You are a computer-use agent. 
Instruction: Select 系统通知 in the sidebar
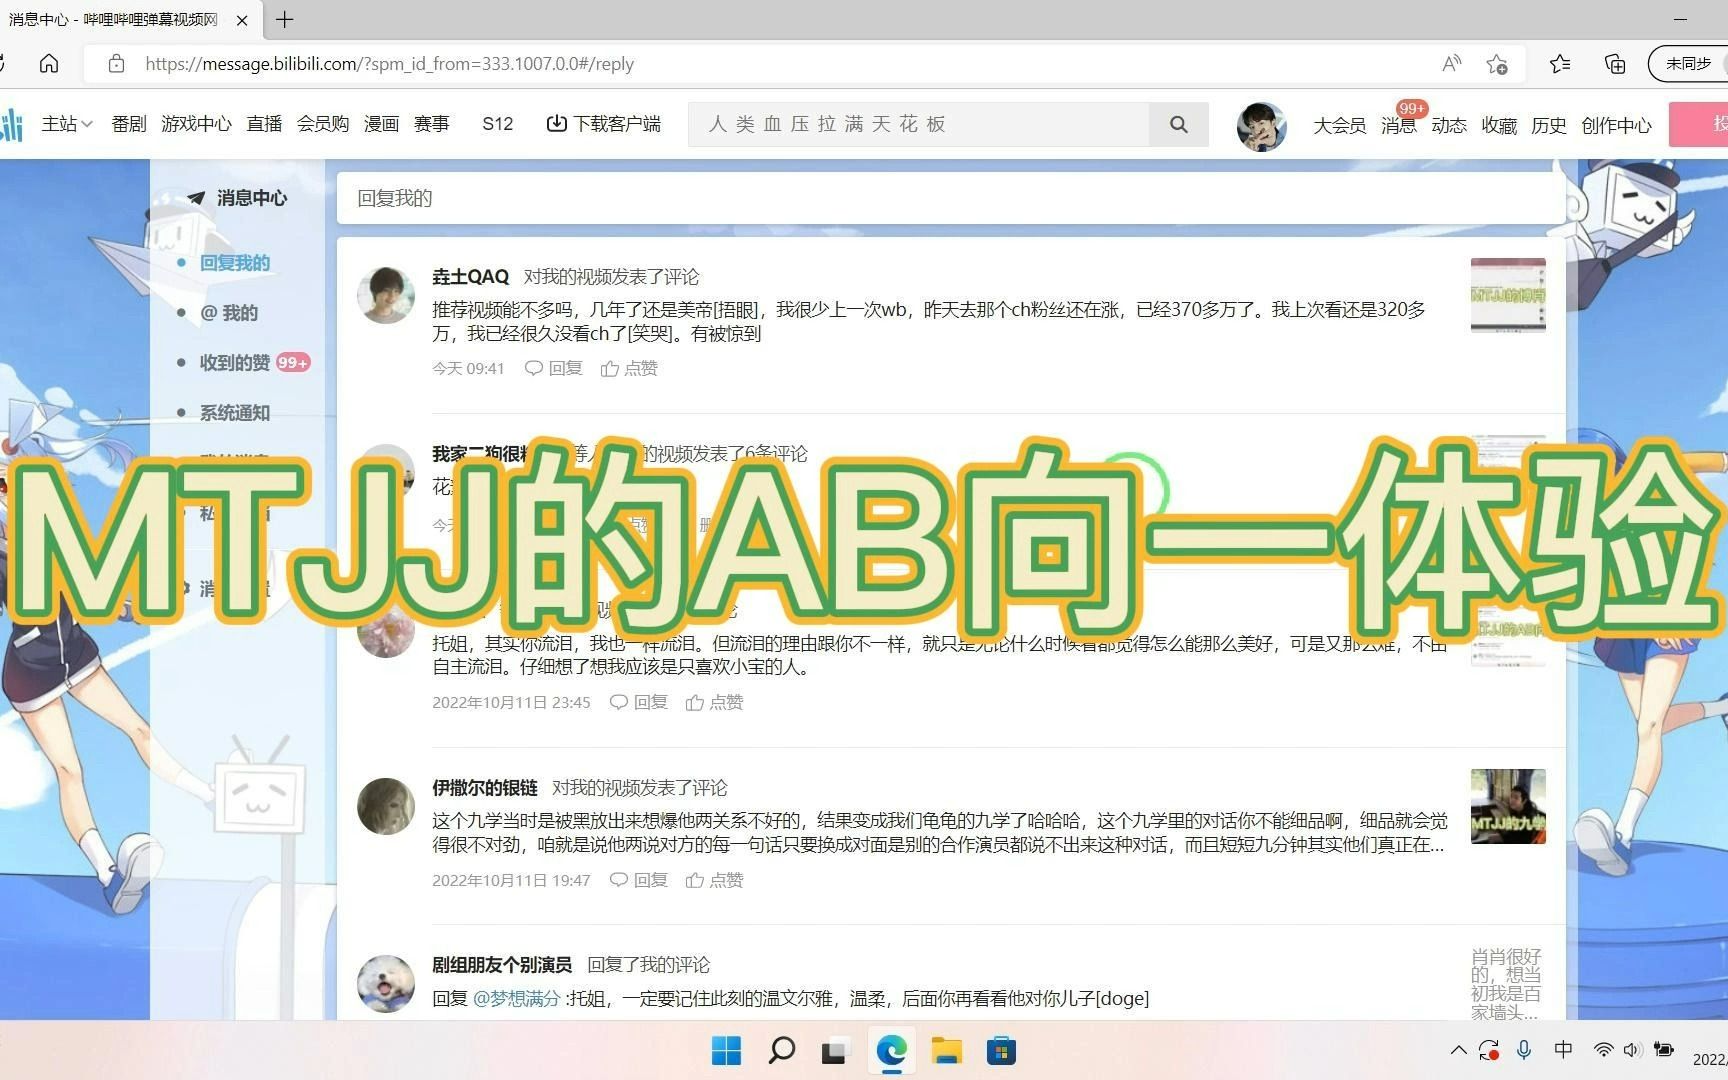235,413
